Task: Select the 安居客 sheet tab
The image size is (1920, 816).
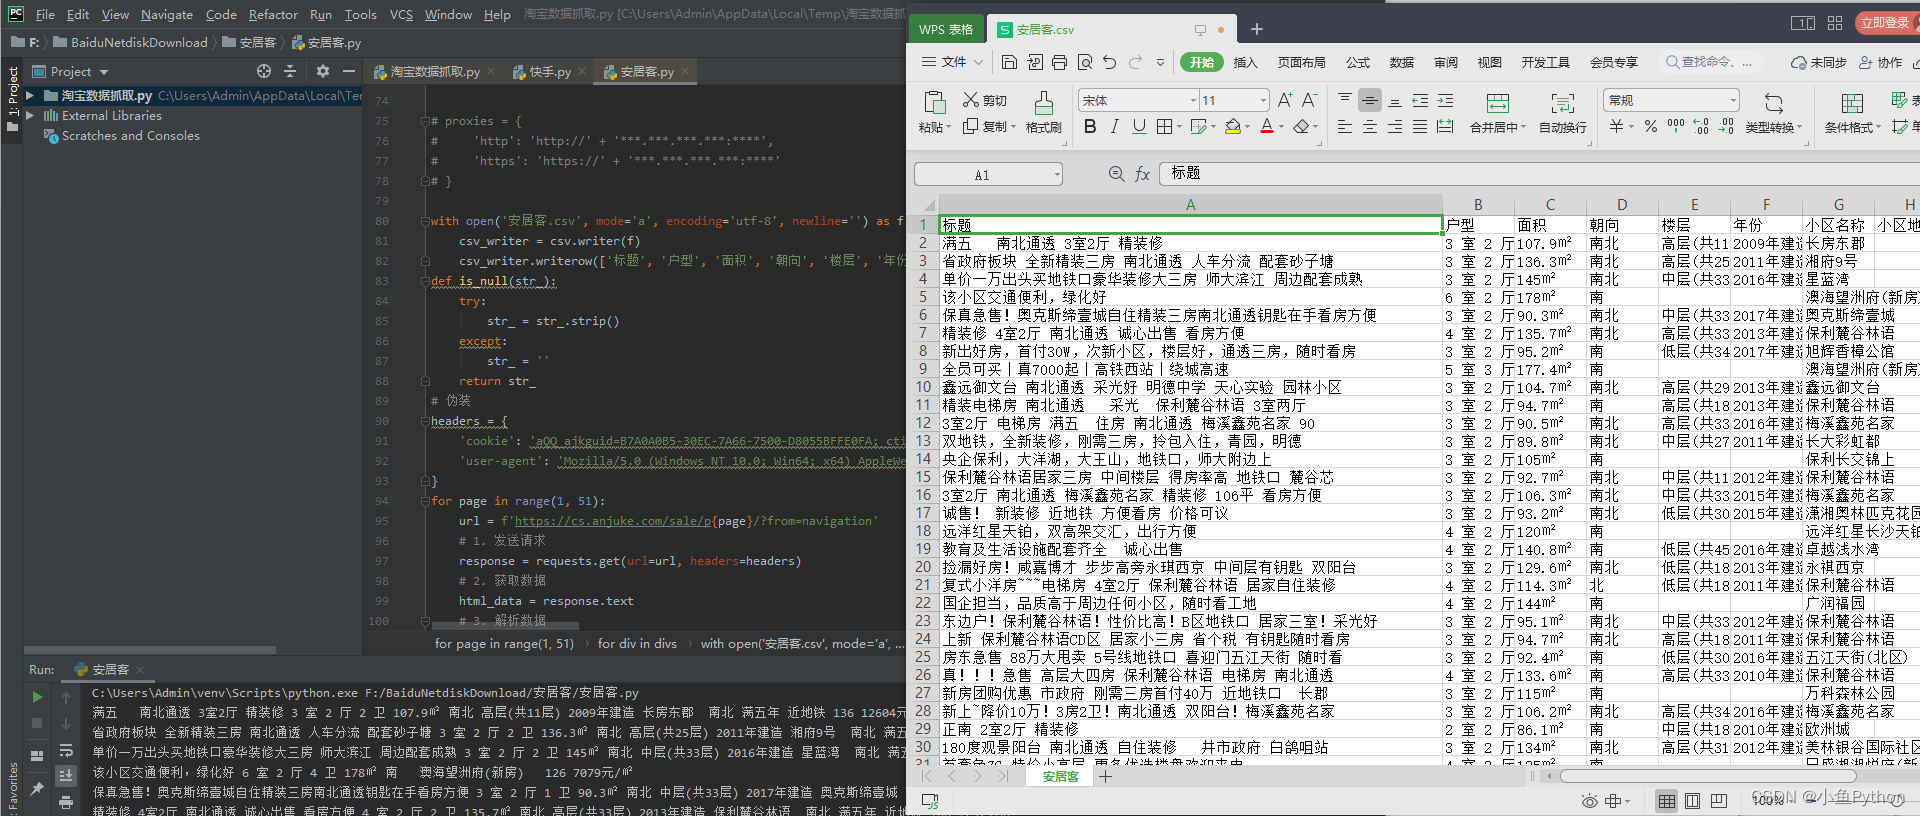Action: (1060, 776)
